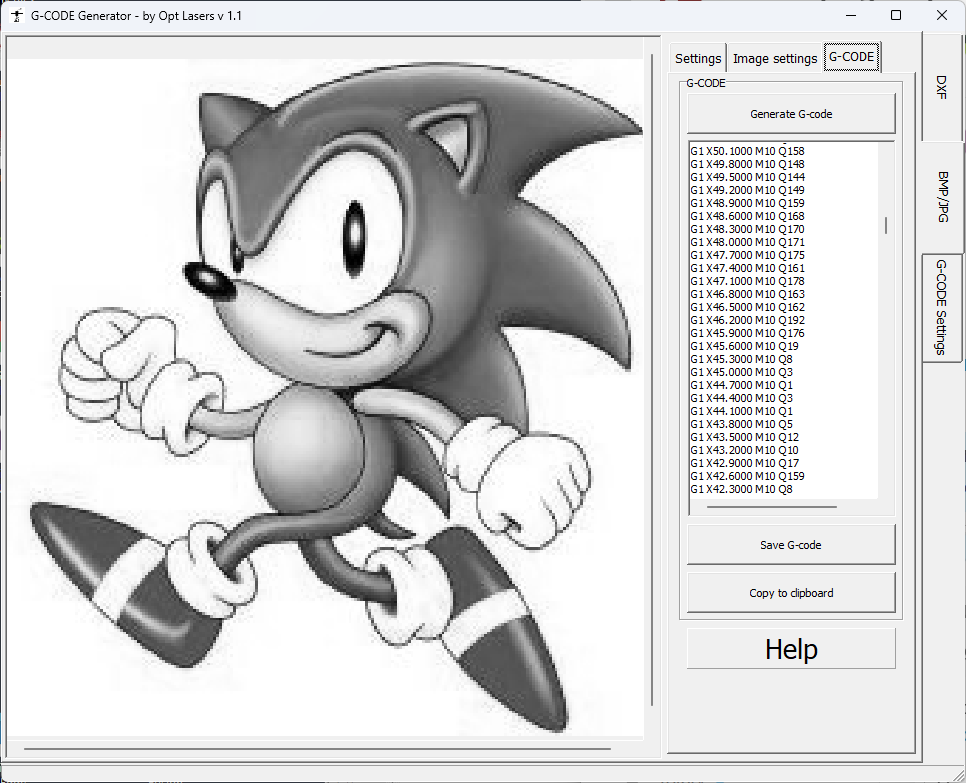The width and height of the screenshot is (966, 783).
Task: Click the line G1 X50.1000 M10 Q158
Action: (x=747, y=151)
